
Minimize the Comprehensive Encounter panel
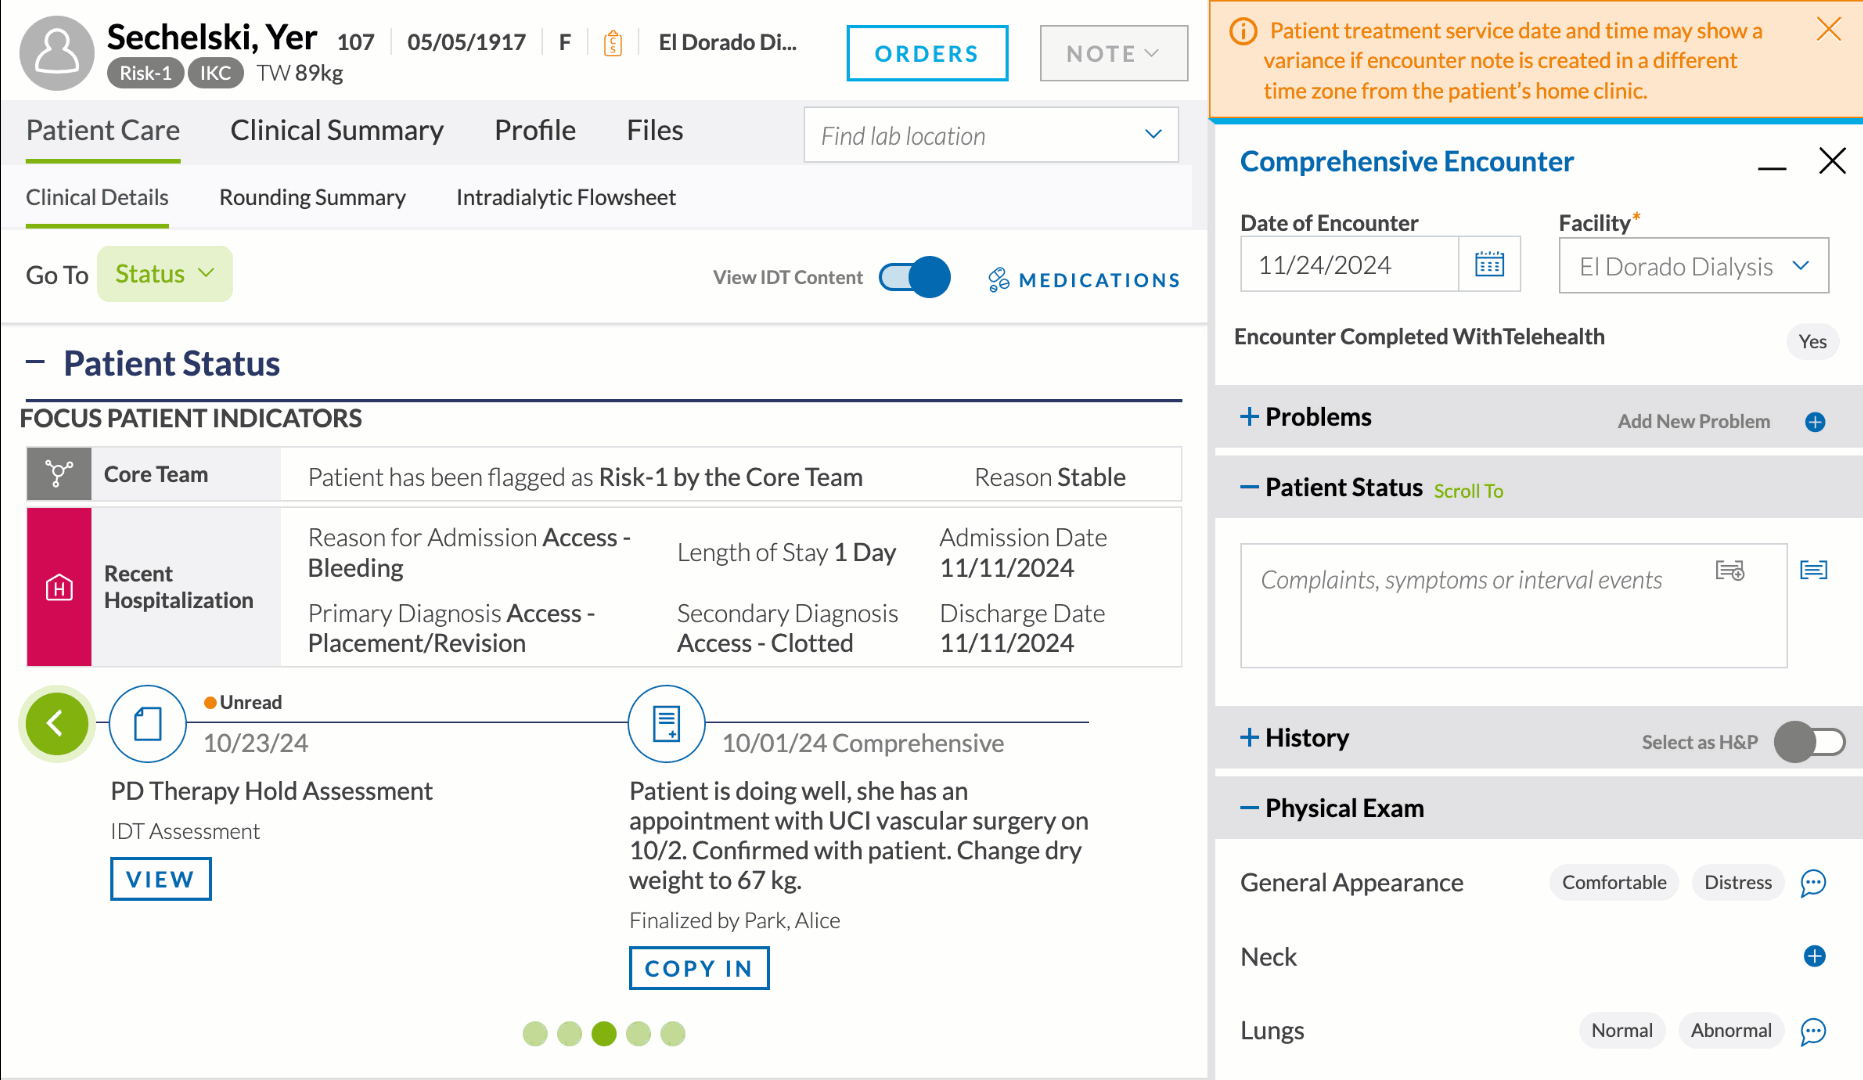1772,166
